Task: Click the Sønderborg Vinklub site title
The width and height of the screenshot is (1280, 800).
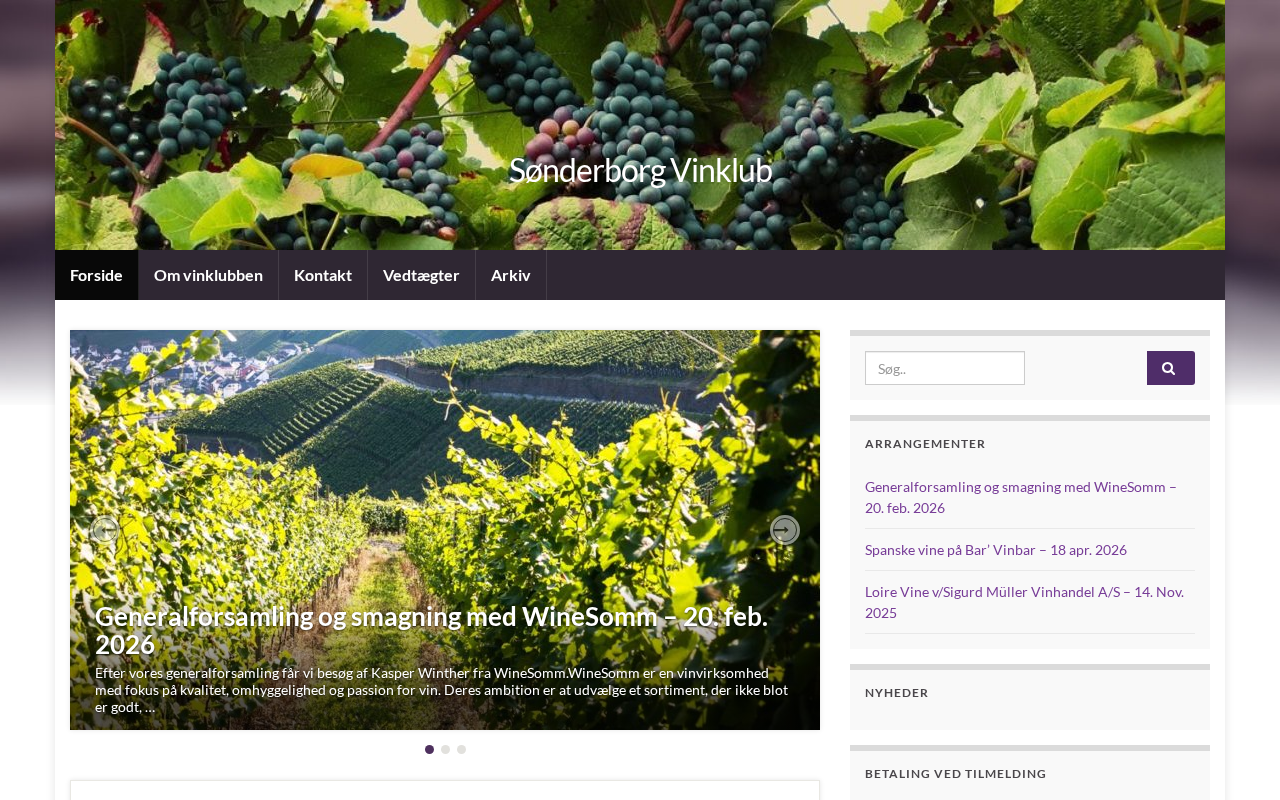Action: [640, 170]
